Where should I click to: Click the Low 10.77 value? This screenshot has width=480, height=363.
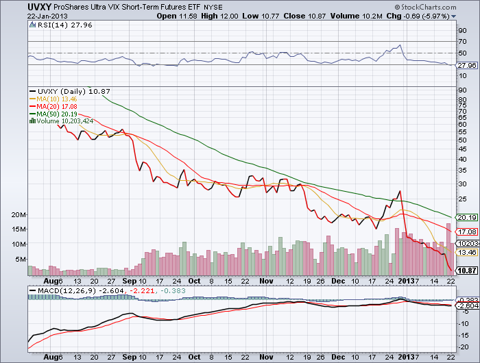(261, 16)
